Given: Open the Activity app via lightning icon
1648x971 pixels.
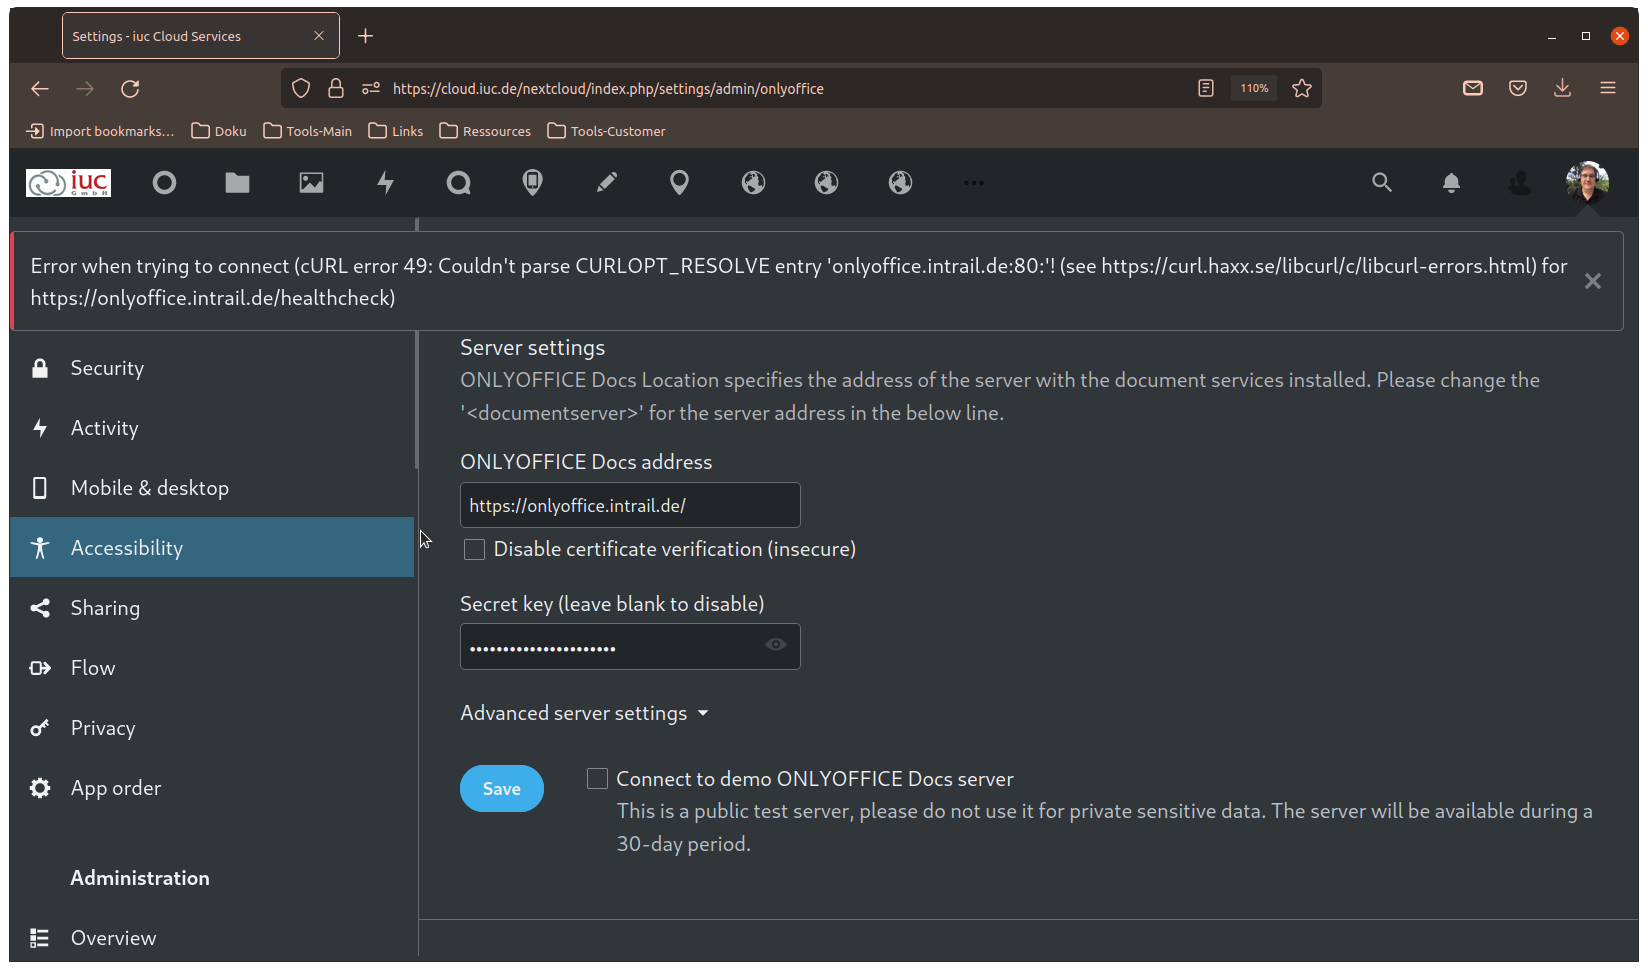Looking at the screenshot, I should [x=385, y=183].
